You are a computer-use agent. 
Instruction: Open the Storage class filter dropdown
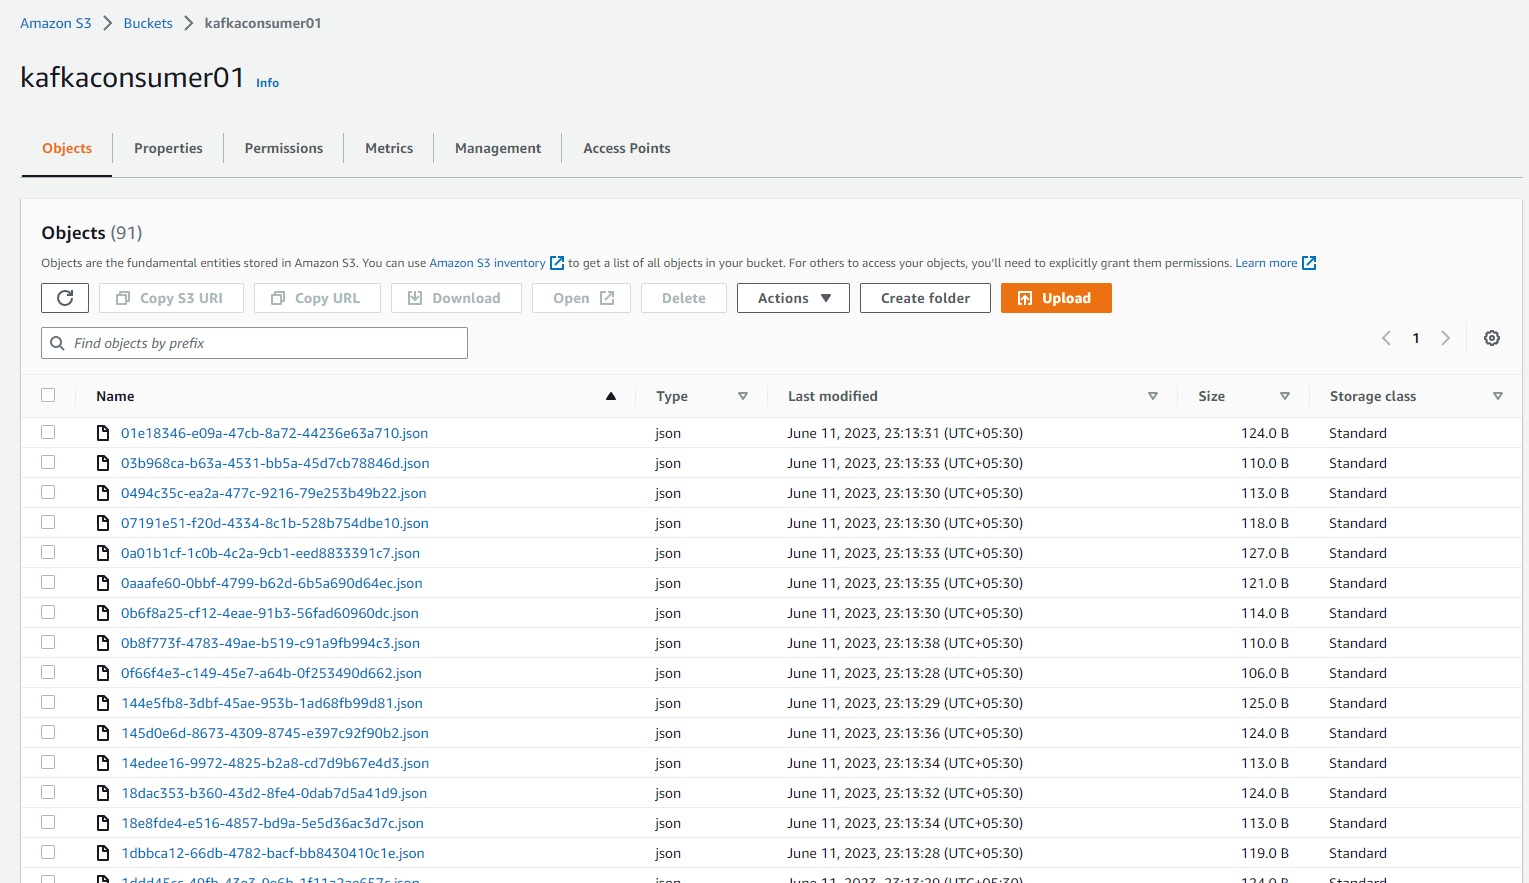point(1498,396)
